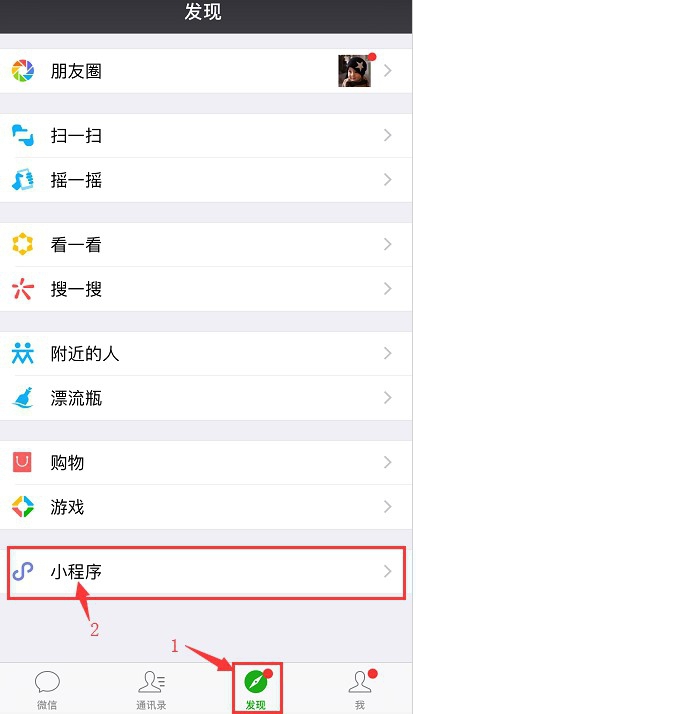Screen dimensions: 700x714
Task: Open the yellow Top Stories (看一看) icon
Action: tap(23, 244)
